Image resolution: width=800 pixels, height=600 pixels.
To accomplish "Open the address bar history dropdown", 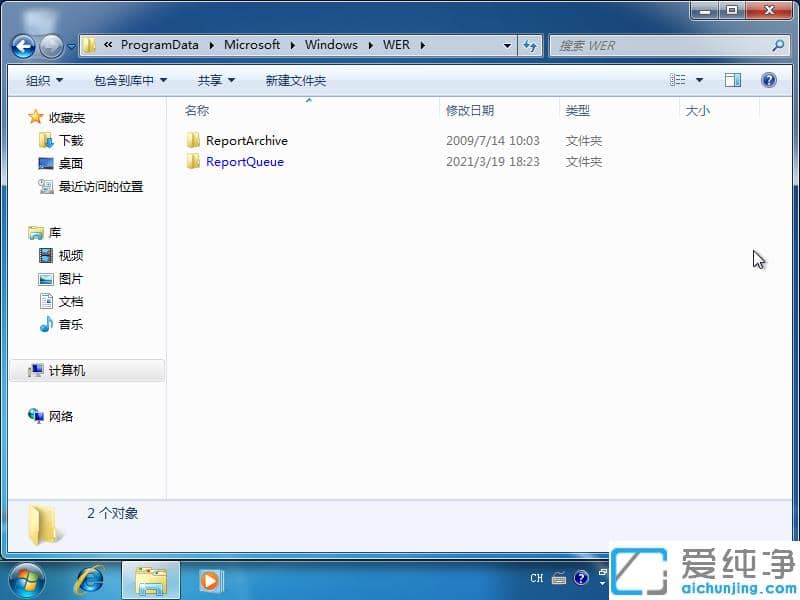I will point(508,45).
